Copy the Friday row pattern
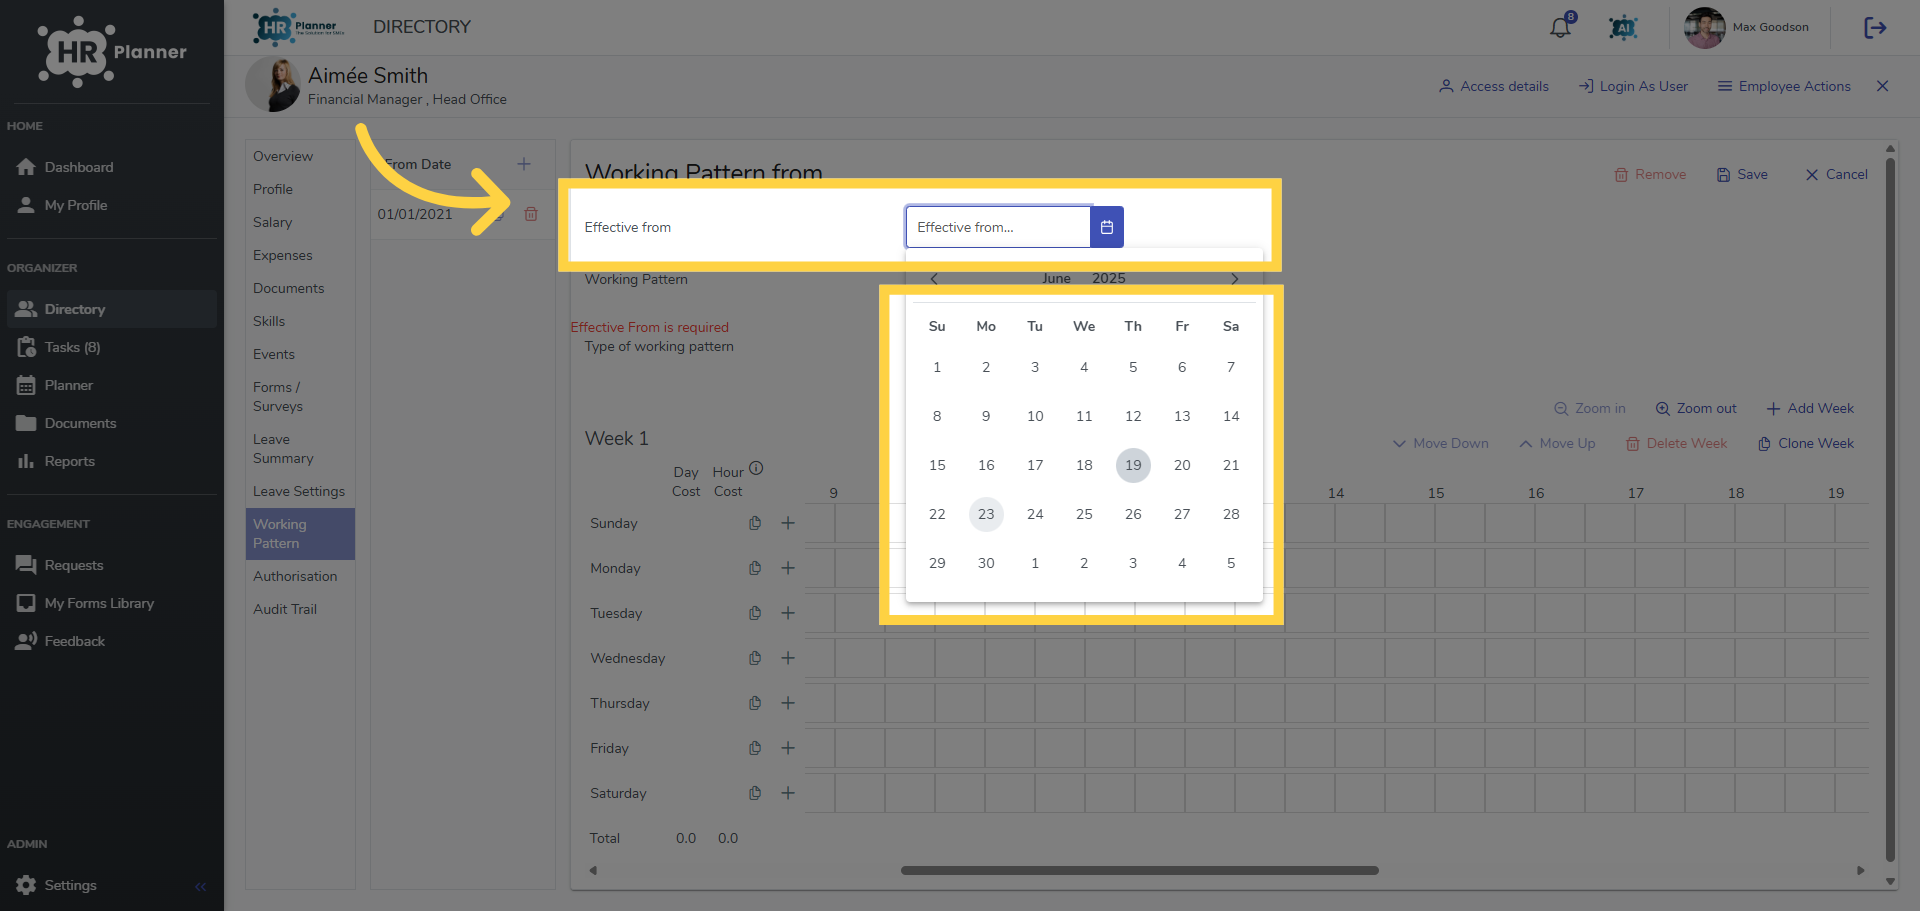 click(755, 748)
